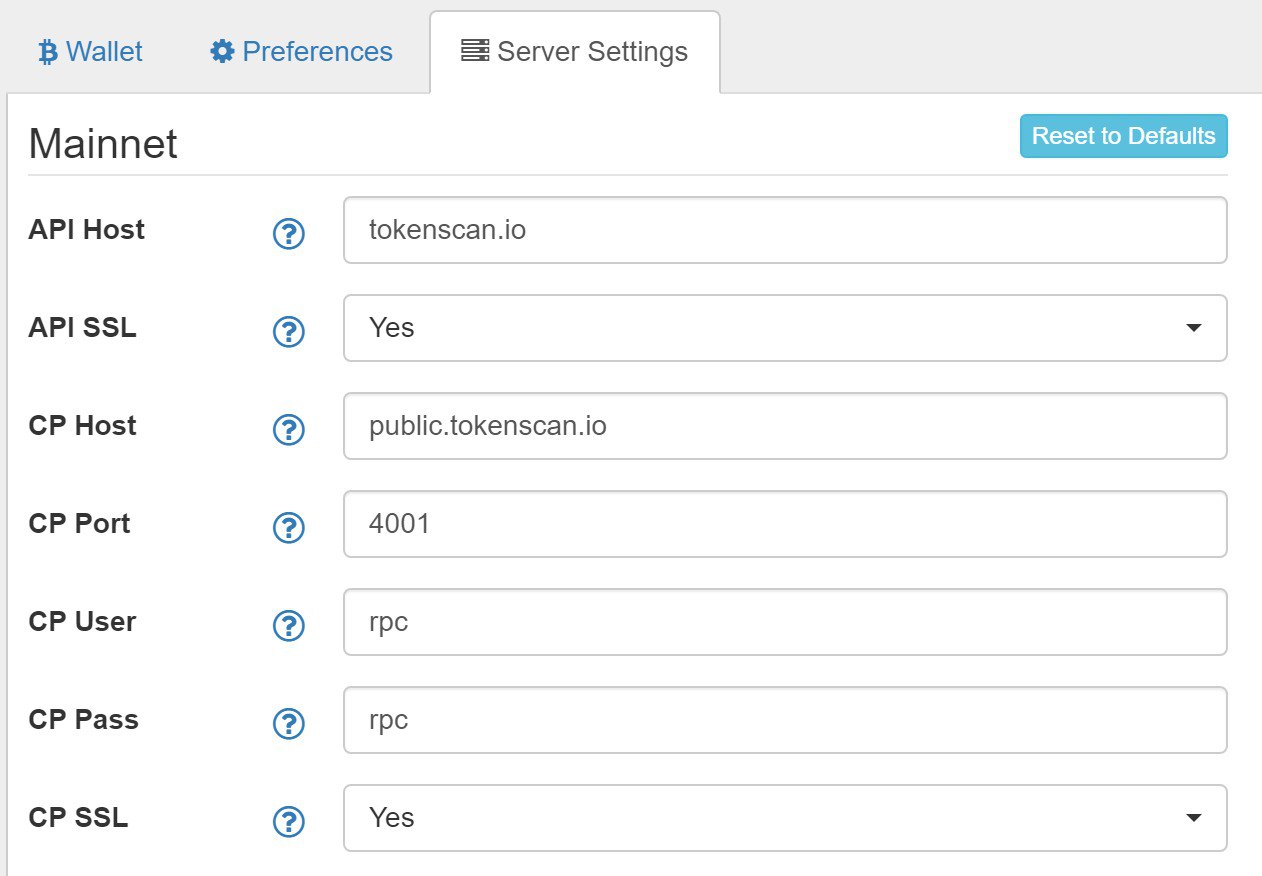This screenshot has height=876, width=1262.
Task: Show CP Host help tooltip icon
Action: 289,430
